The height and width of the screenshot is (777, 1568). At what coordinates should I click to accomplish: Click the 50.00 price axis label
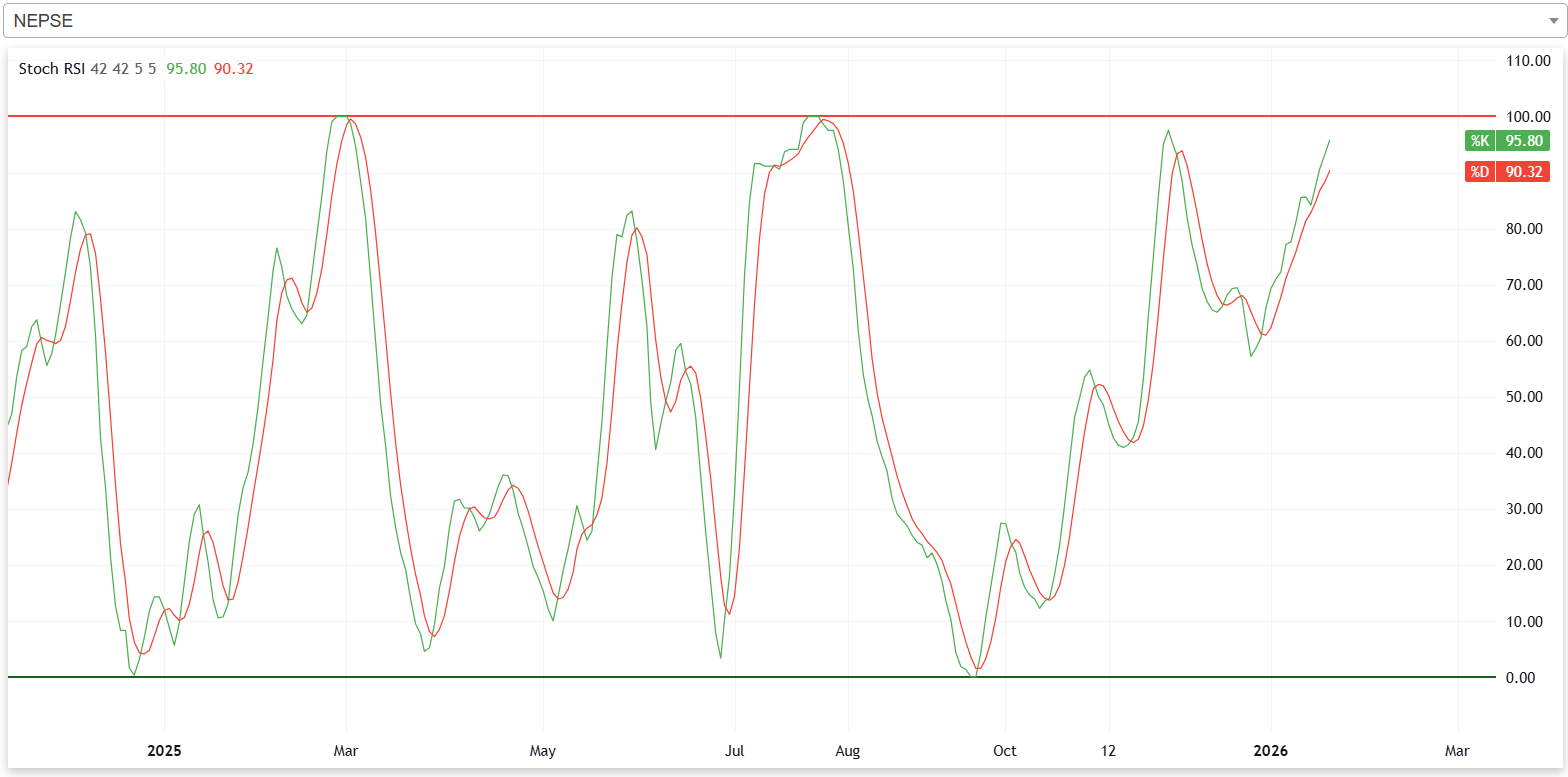1527,397
